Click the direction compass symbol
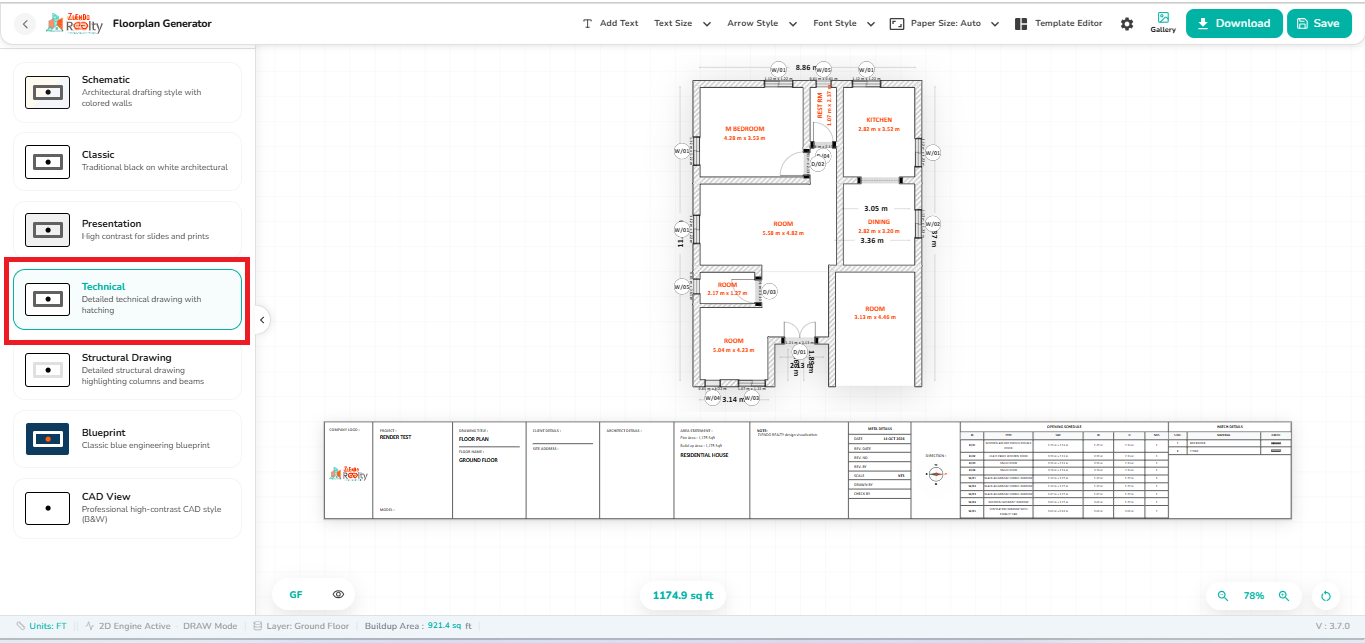Viewport: 1365px width, 643px height. 935,474
